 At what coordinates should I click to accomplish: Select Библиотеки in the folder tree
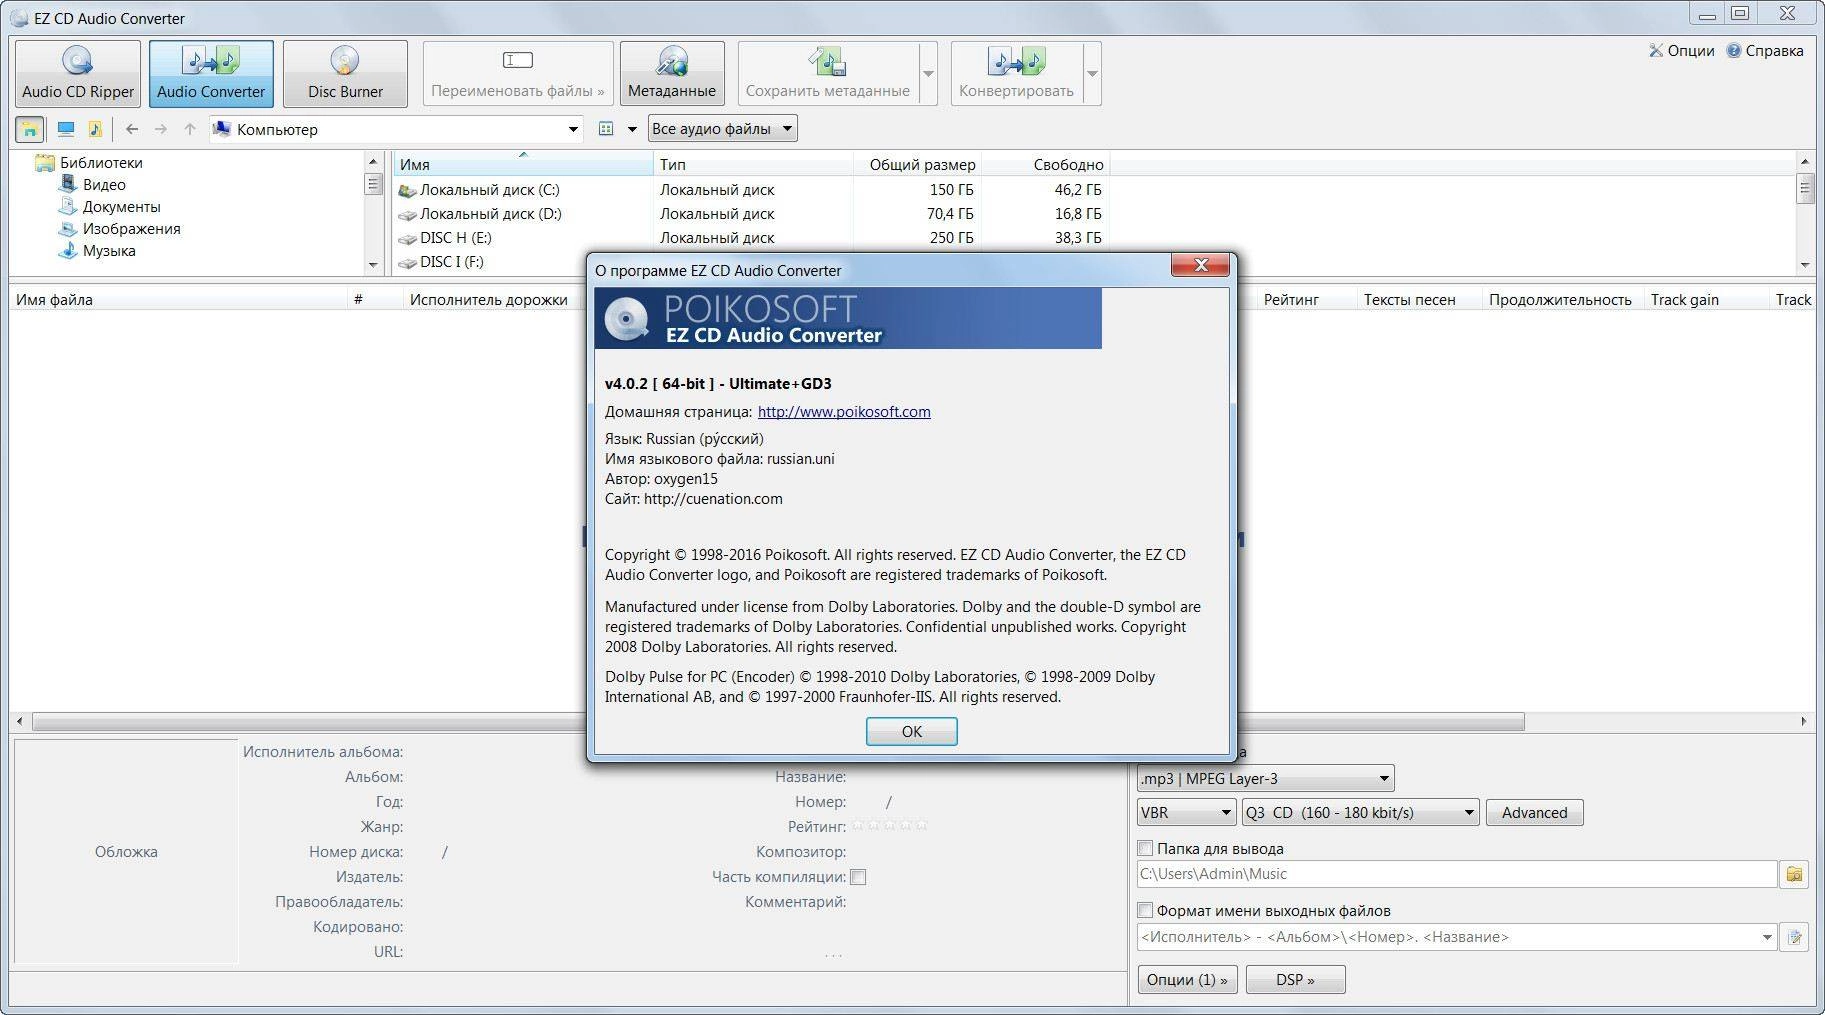point(101,163)
